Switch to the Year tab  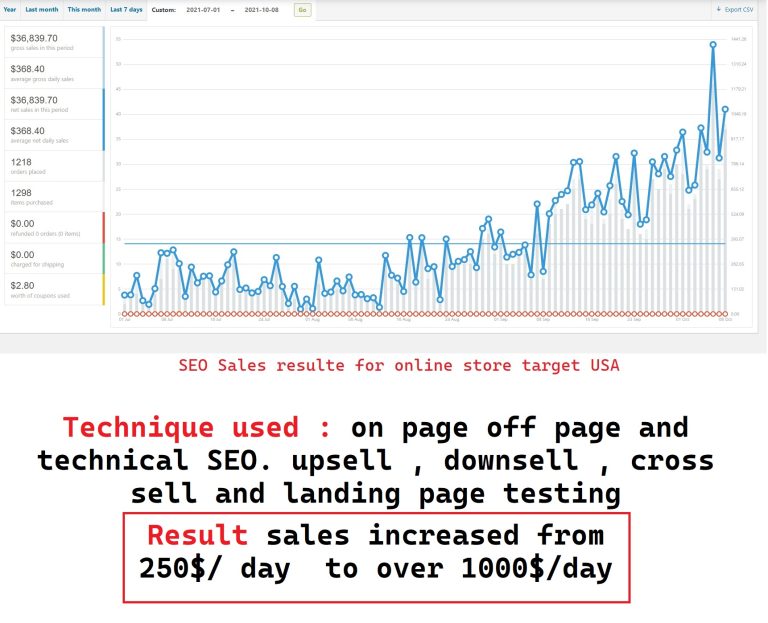point(9,9)
